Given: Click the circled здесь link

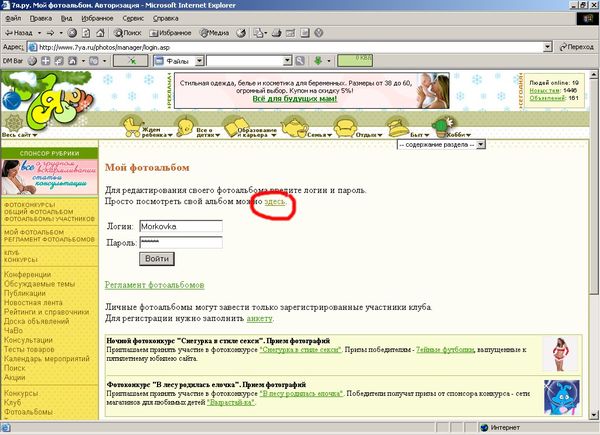Looking at the screenshot, I should (275, 202).
